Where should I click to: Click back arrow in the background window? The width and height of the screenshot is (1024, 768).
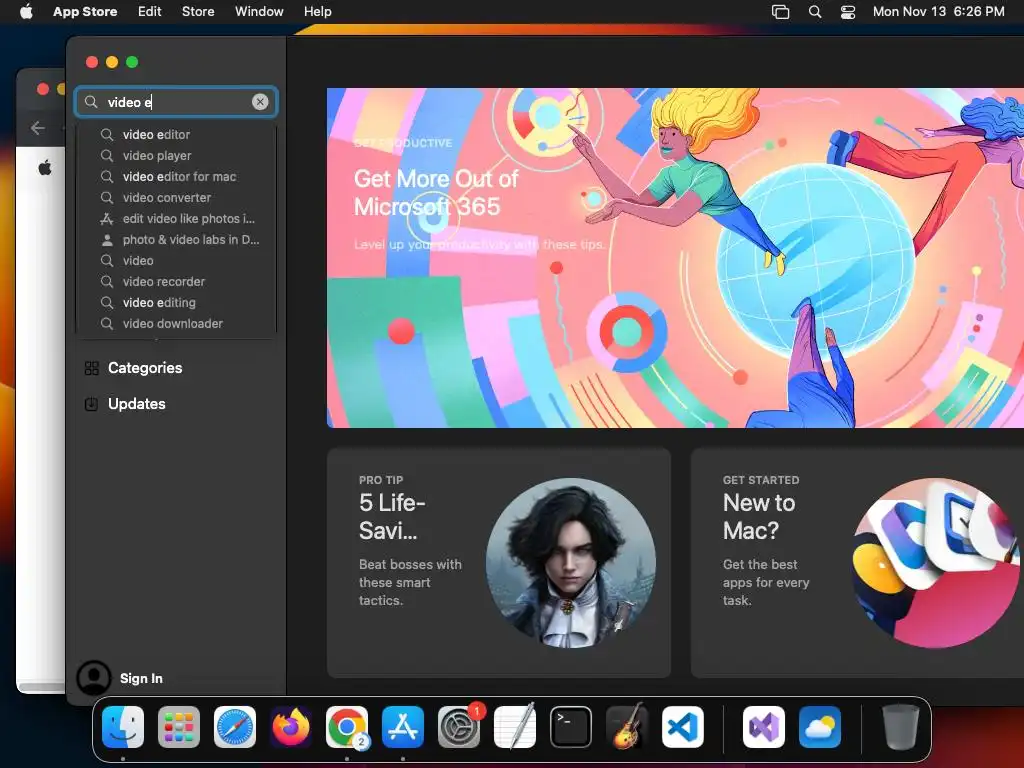(38, 128)
